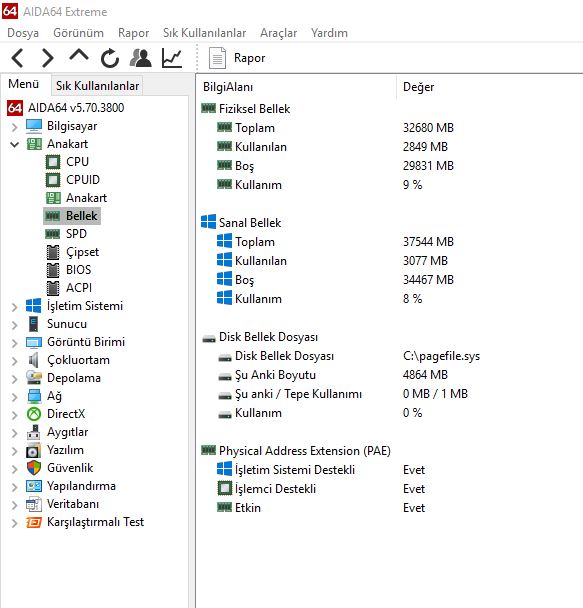
Task: Select the İşletim Sistemi tree label
Action: click(85, 306)
